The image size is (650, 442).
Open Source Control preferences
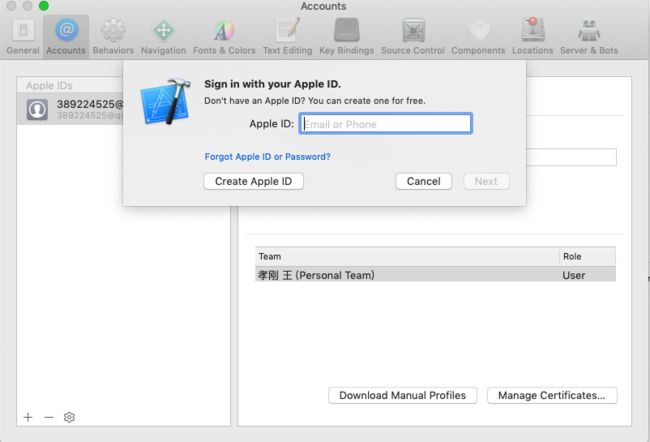pos(413,37)
